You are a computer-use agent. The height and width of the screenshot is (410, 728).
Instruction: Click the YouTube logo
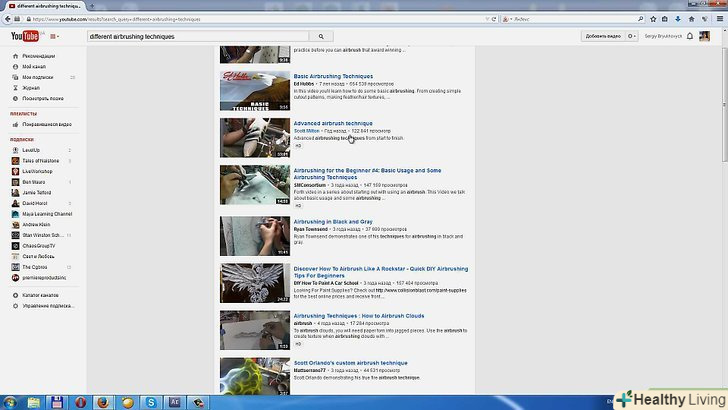(25, 36)
